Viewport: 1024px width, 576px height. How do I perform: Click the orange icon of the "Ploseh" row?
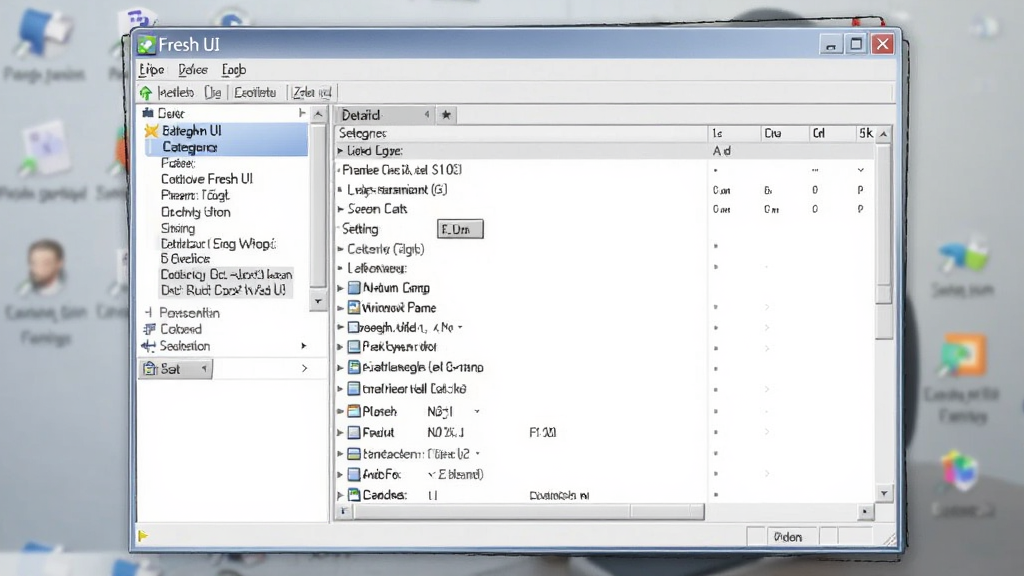coord(354,411)
